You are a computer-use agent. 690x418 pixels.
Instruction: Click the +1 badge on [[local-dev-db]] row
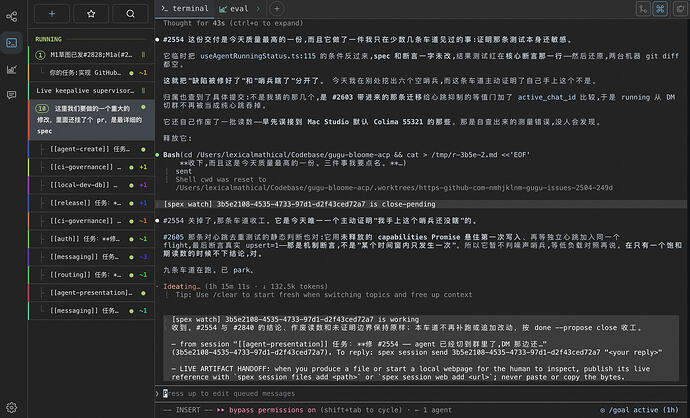pos(143,185)
